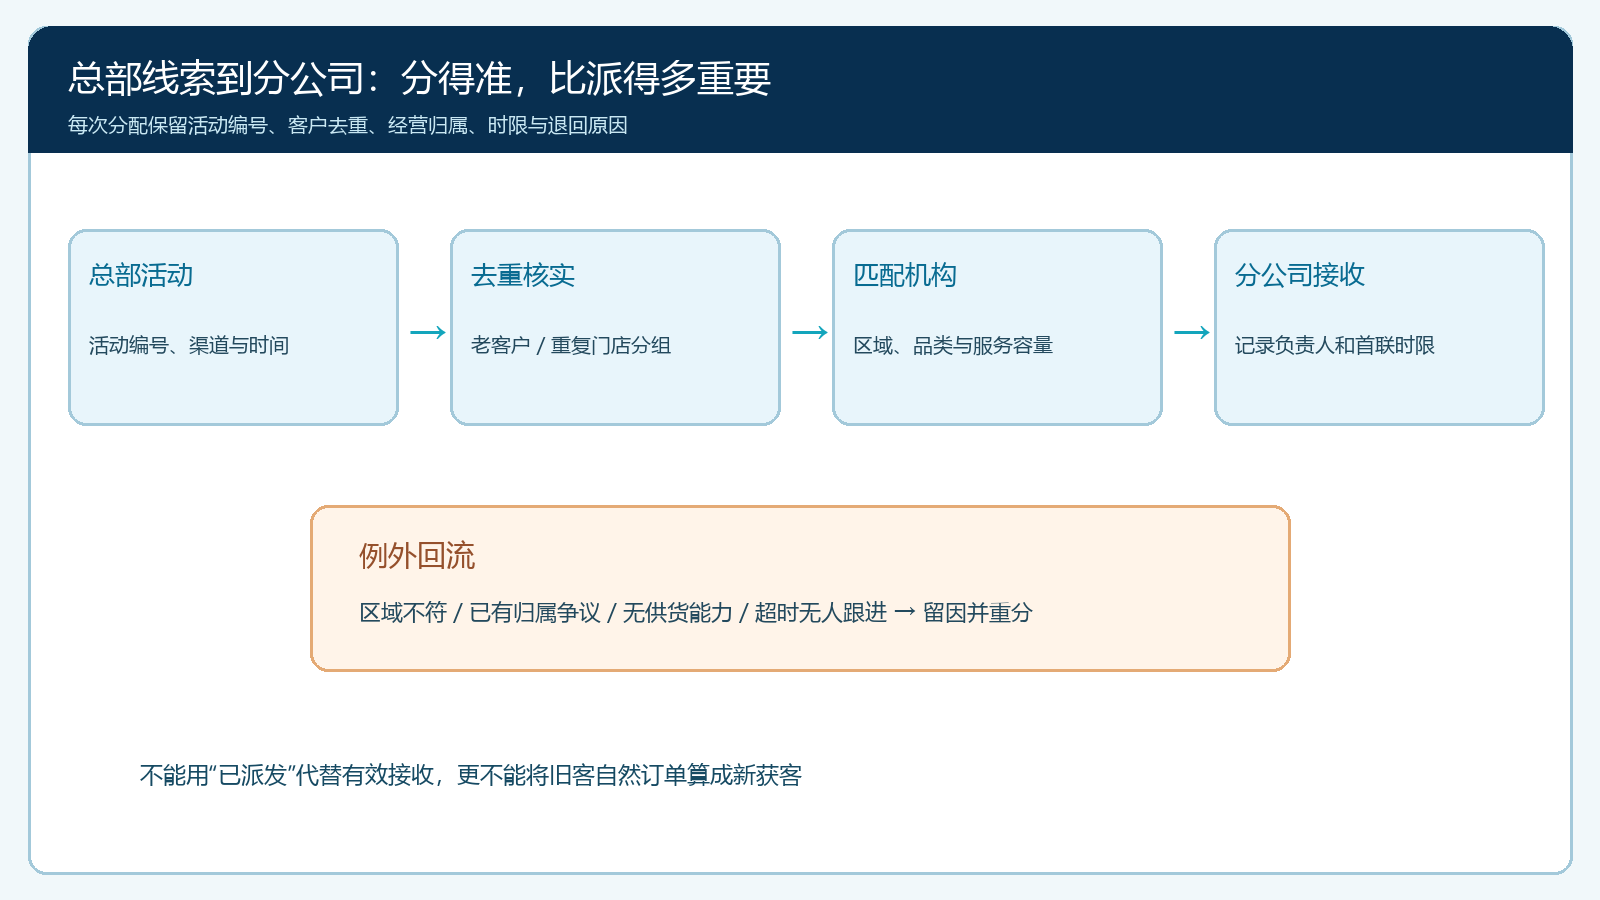Select the 匹配机构 box heading
The image size is (1600, 900).
pyautogui.click(x=905, y=275)
